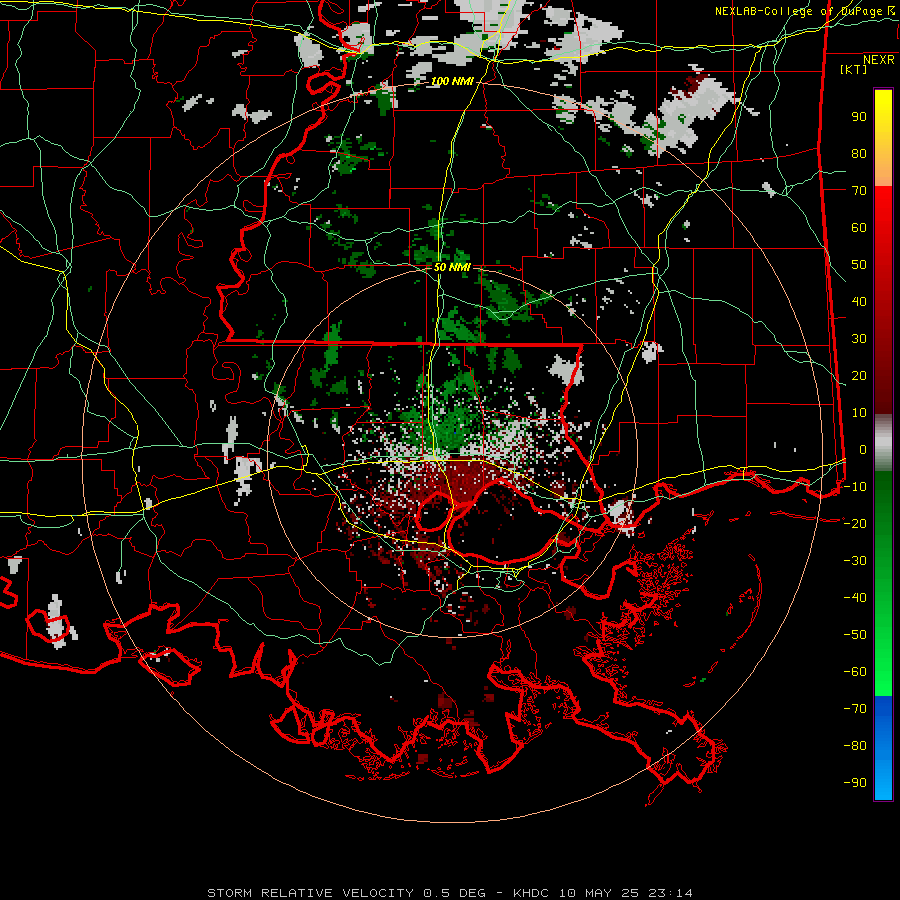Image resolution: width=900 pixels, height=900 pixels.
Task: Click the 40 value on the velocity scale
Action: [x=859, y=301]
